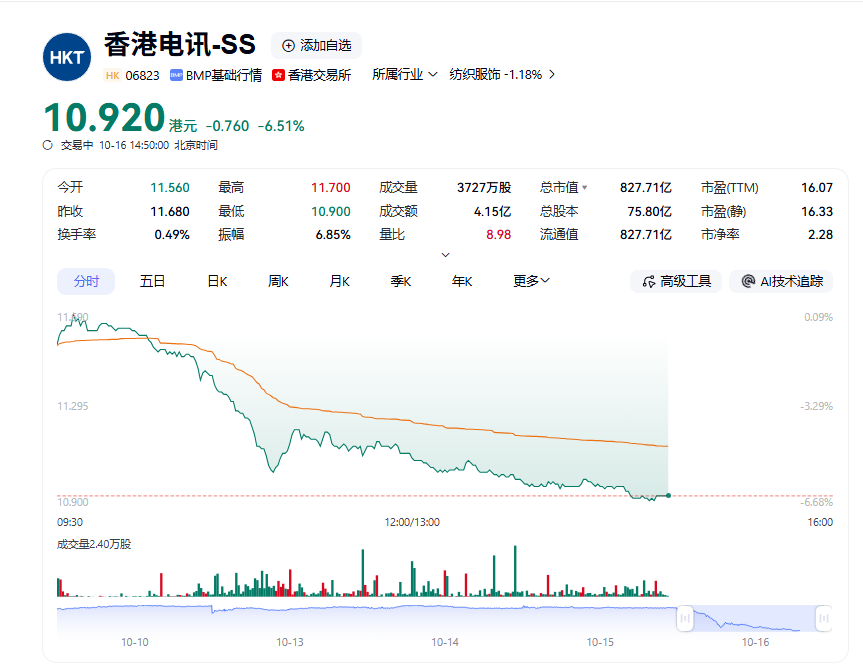Click the 流通值 value 827.71亿
The width and height of the screenshot is (863, 669).
(x=646, y=235)
